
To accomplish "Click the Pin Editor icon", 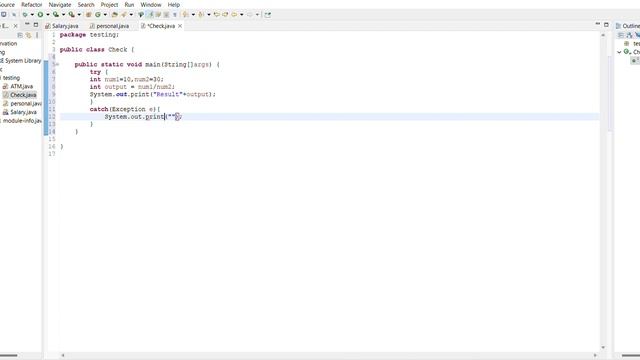I will click(x=267, y=15).
